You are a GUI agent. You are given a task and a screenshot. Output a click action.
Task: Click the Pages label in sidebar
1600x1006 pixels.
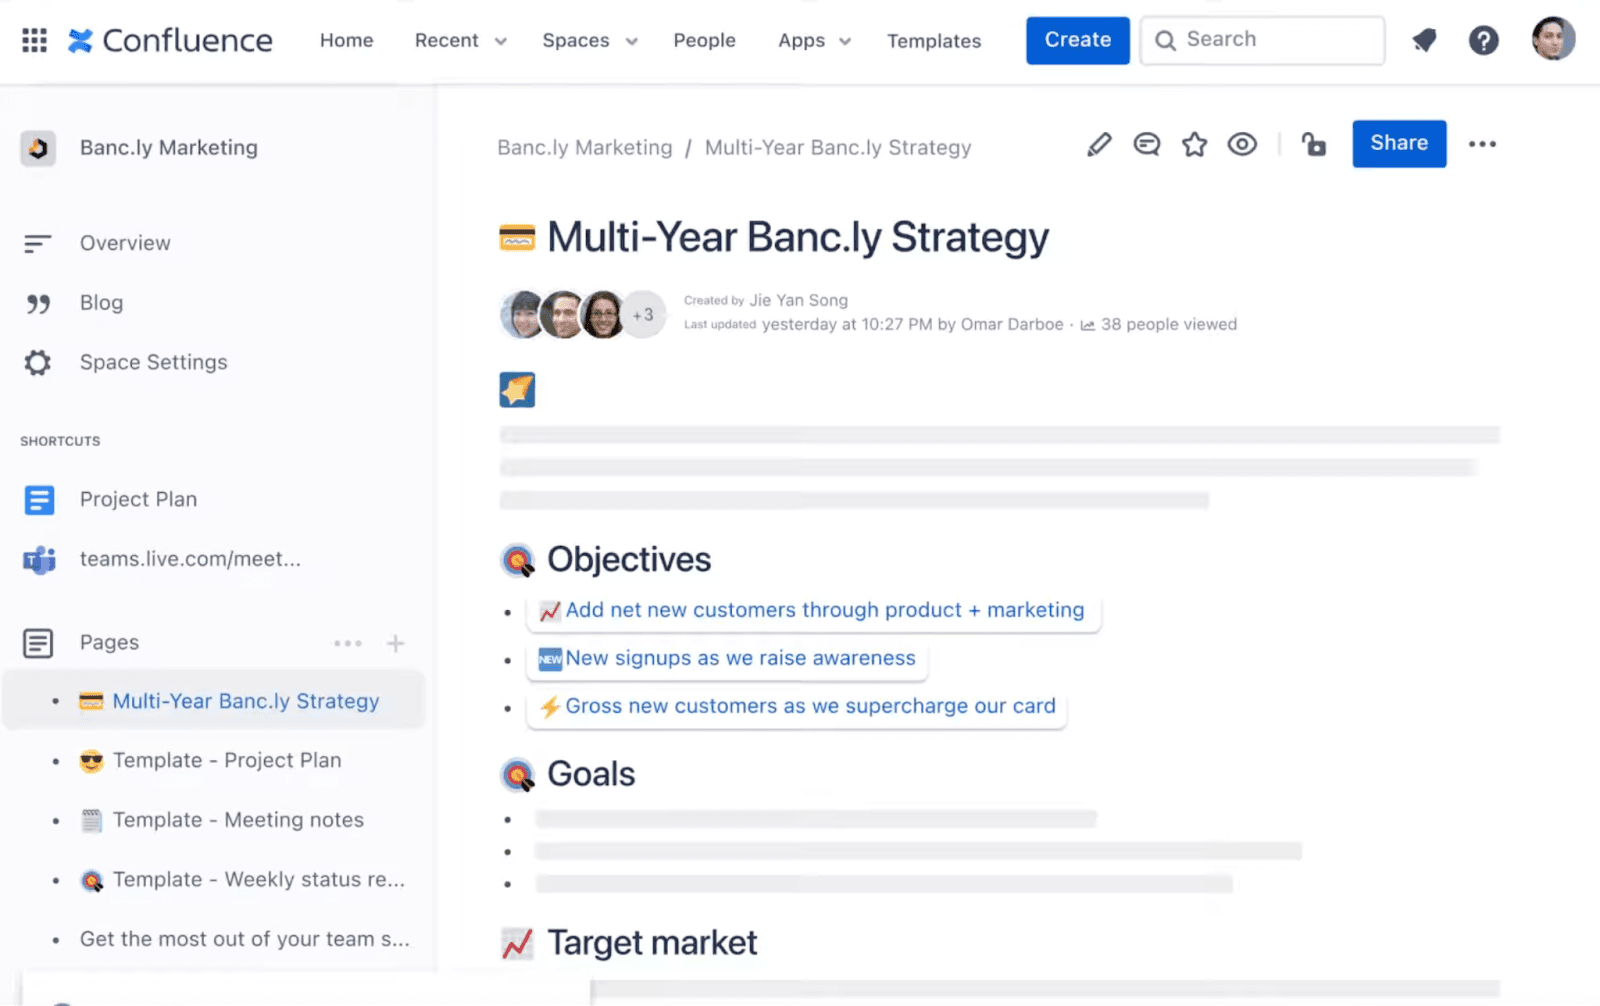109,643
